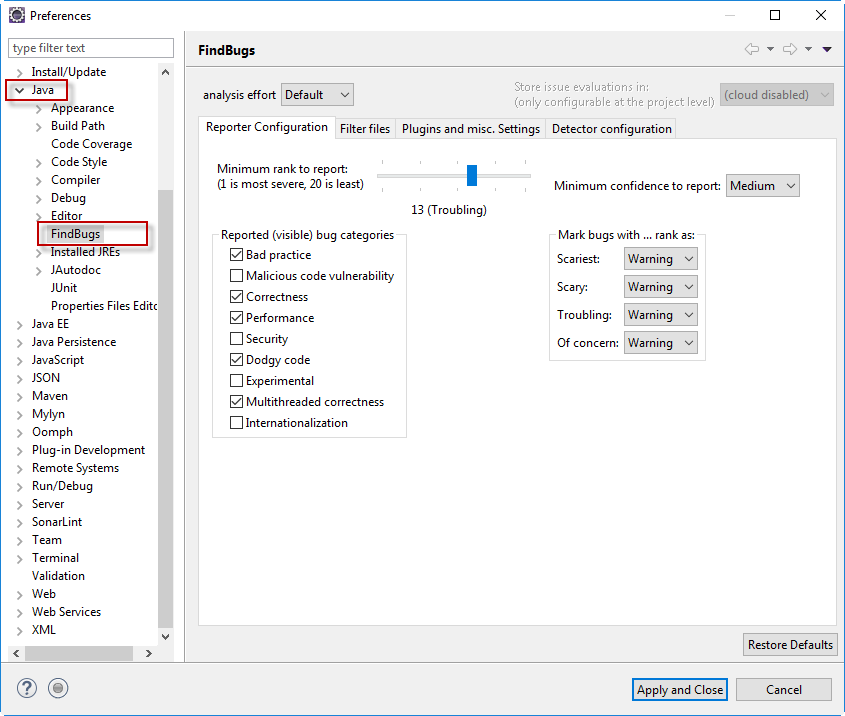
Task: Click the minimum rank slider handle
Action: pos(472,176)
